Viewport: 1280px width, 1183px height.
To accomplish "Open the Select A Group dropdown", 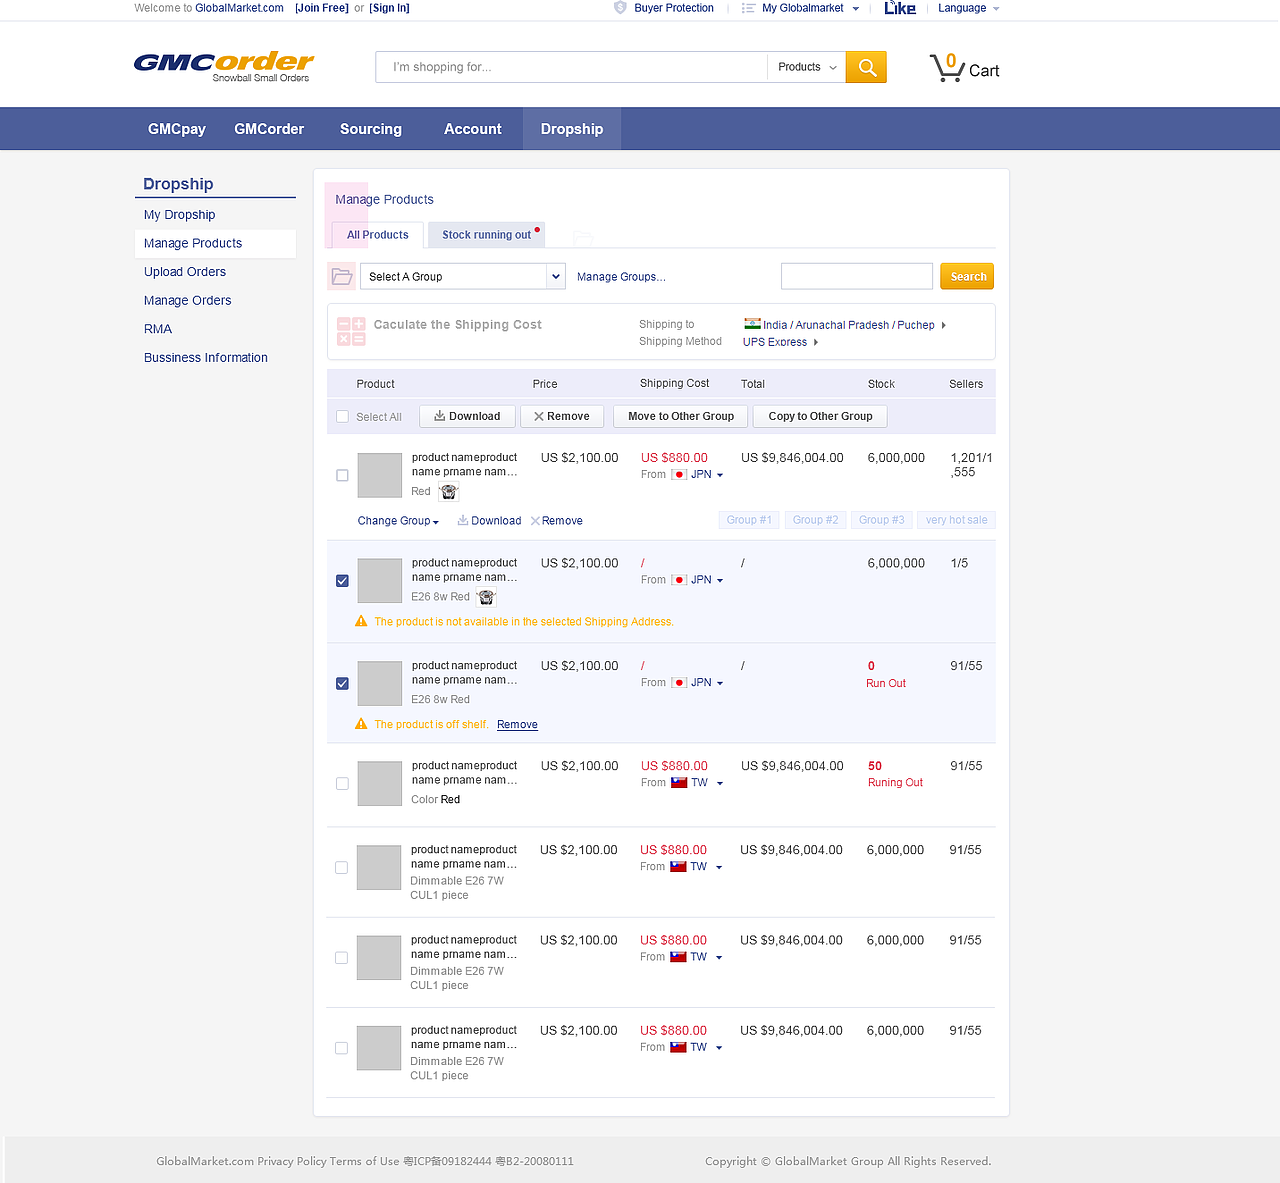I will point(463,276).
